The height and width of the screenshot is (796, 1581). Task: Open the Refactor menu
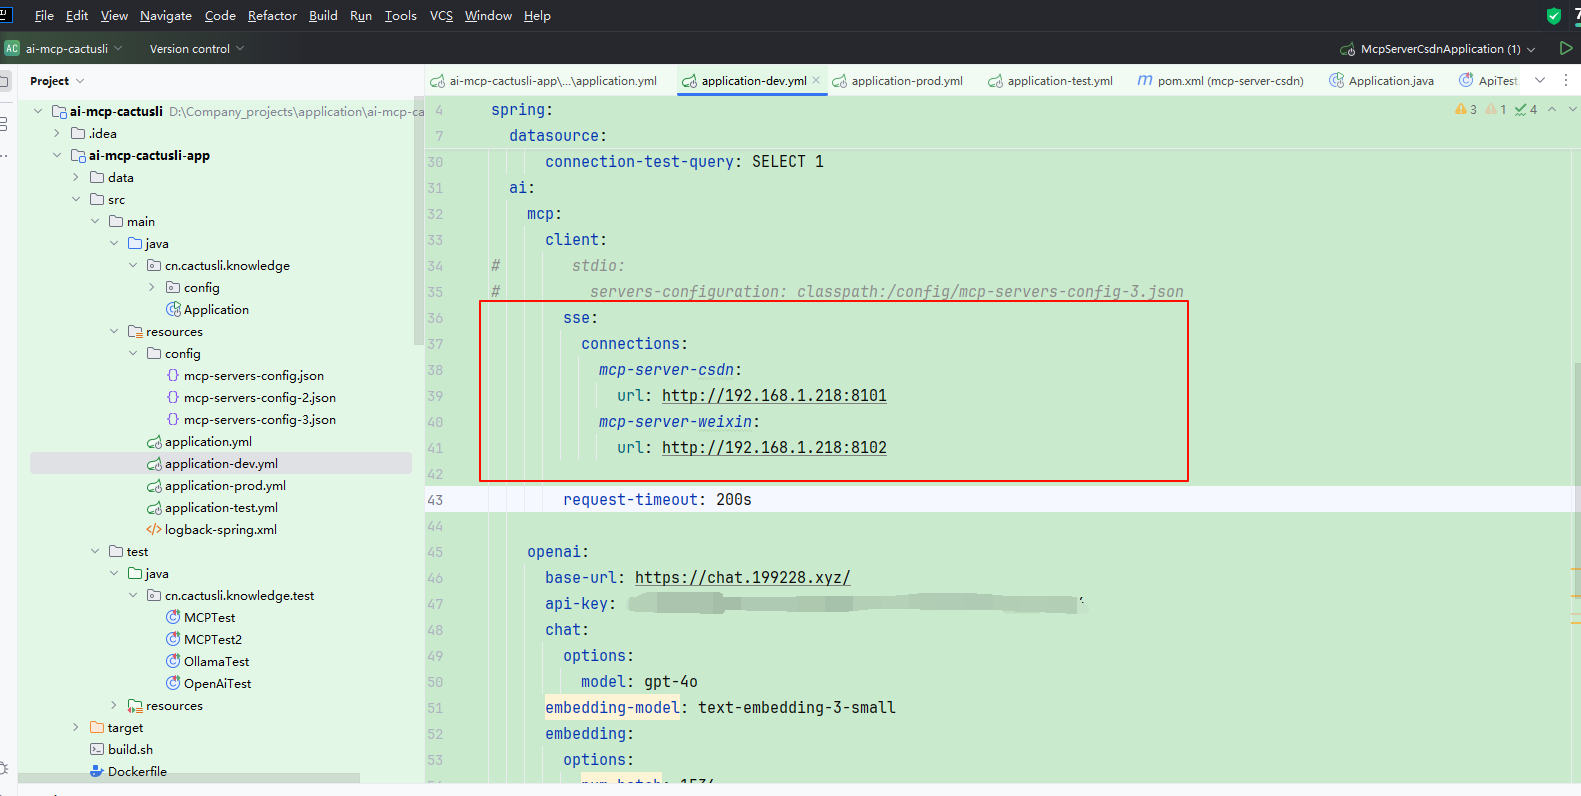[272, 15]
